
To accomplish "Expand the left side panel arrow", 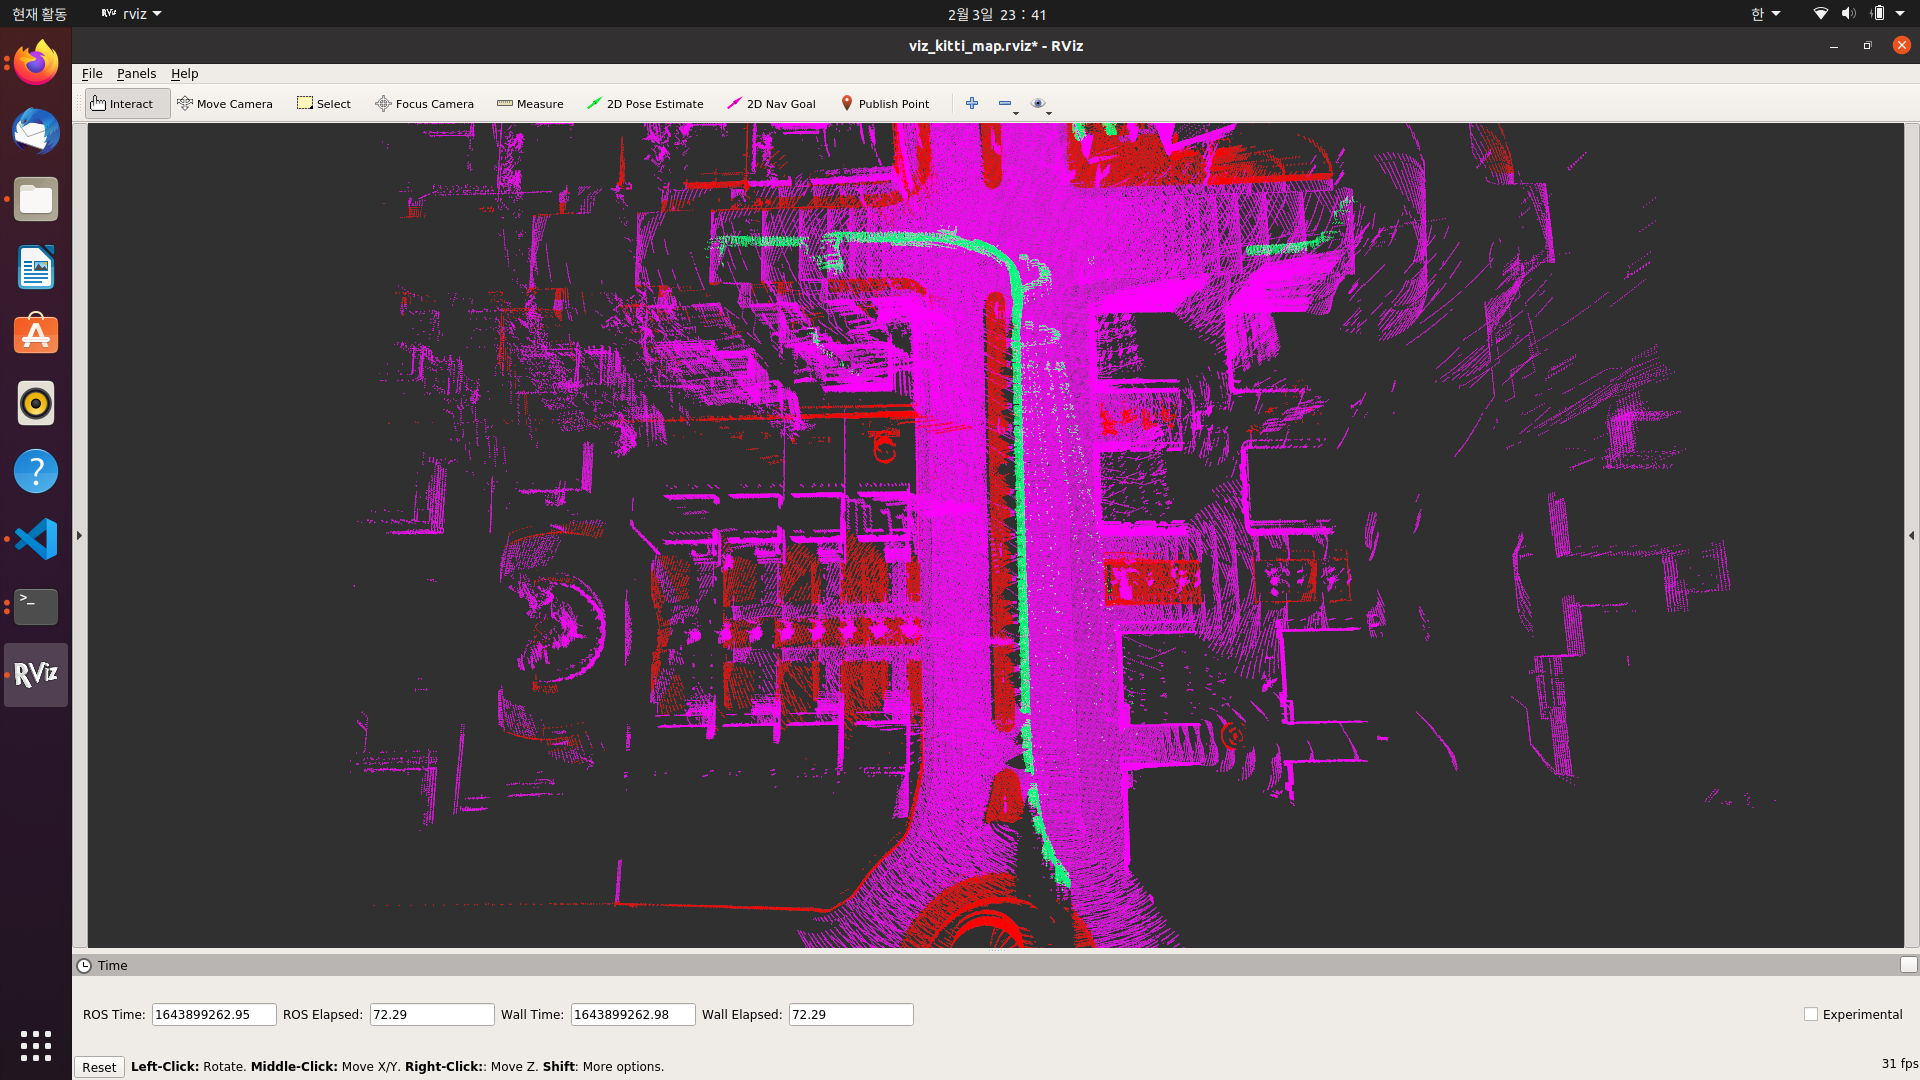I will pos(79,536).
